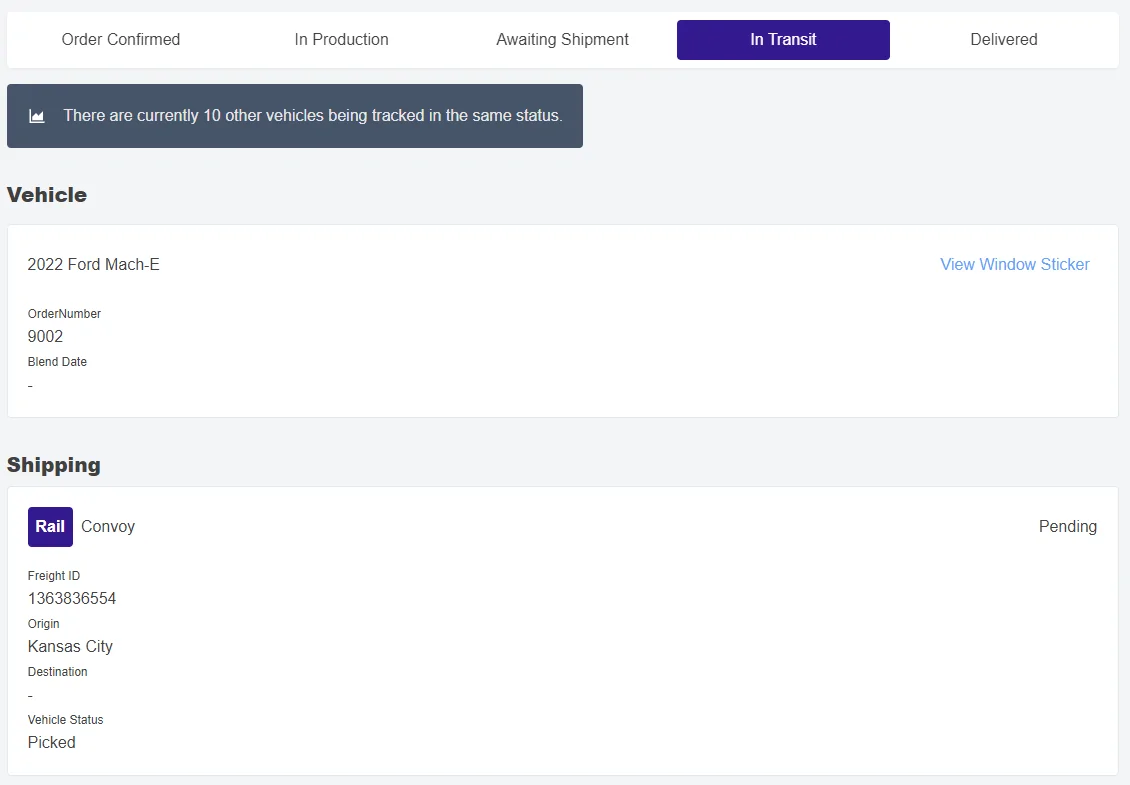Open the View Window Sticker link

(1015, 265)
